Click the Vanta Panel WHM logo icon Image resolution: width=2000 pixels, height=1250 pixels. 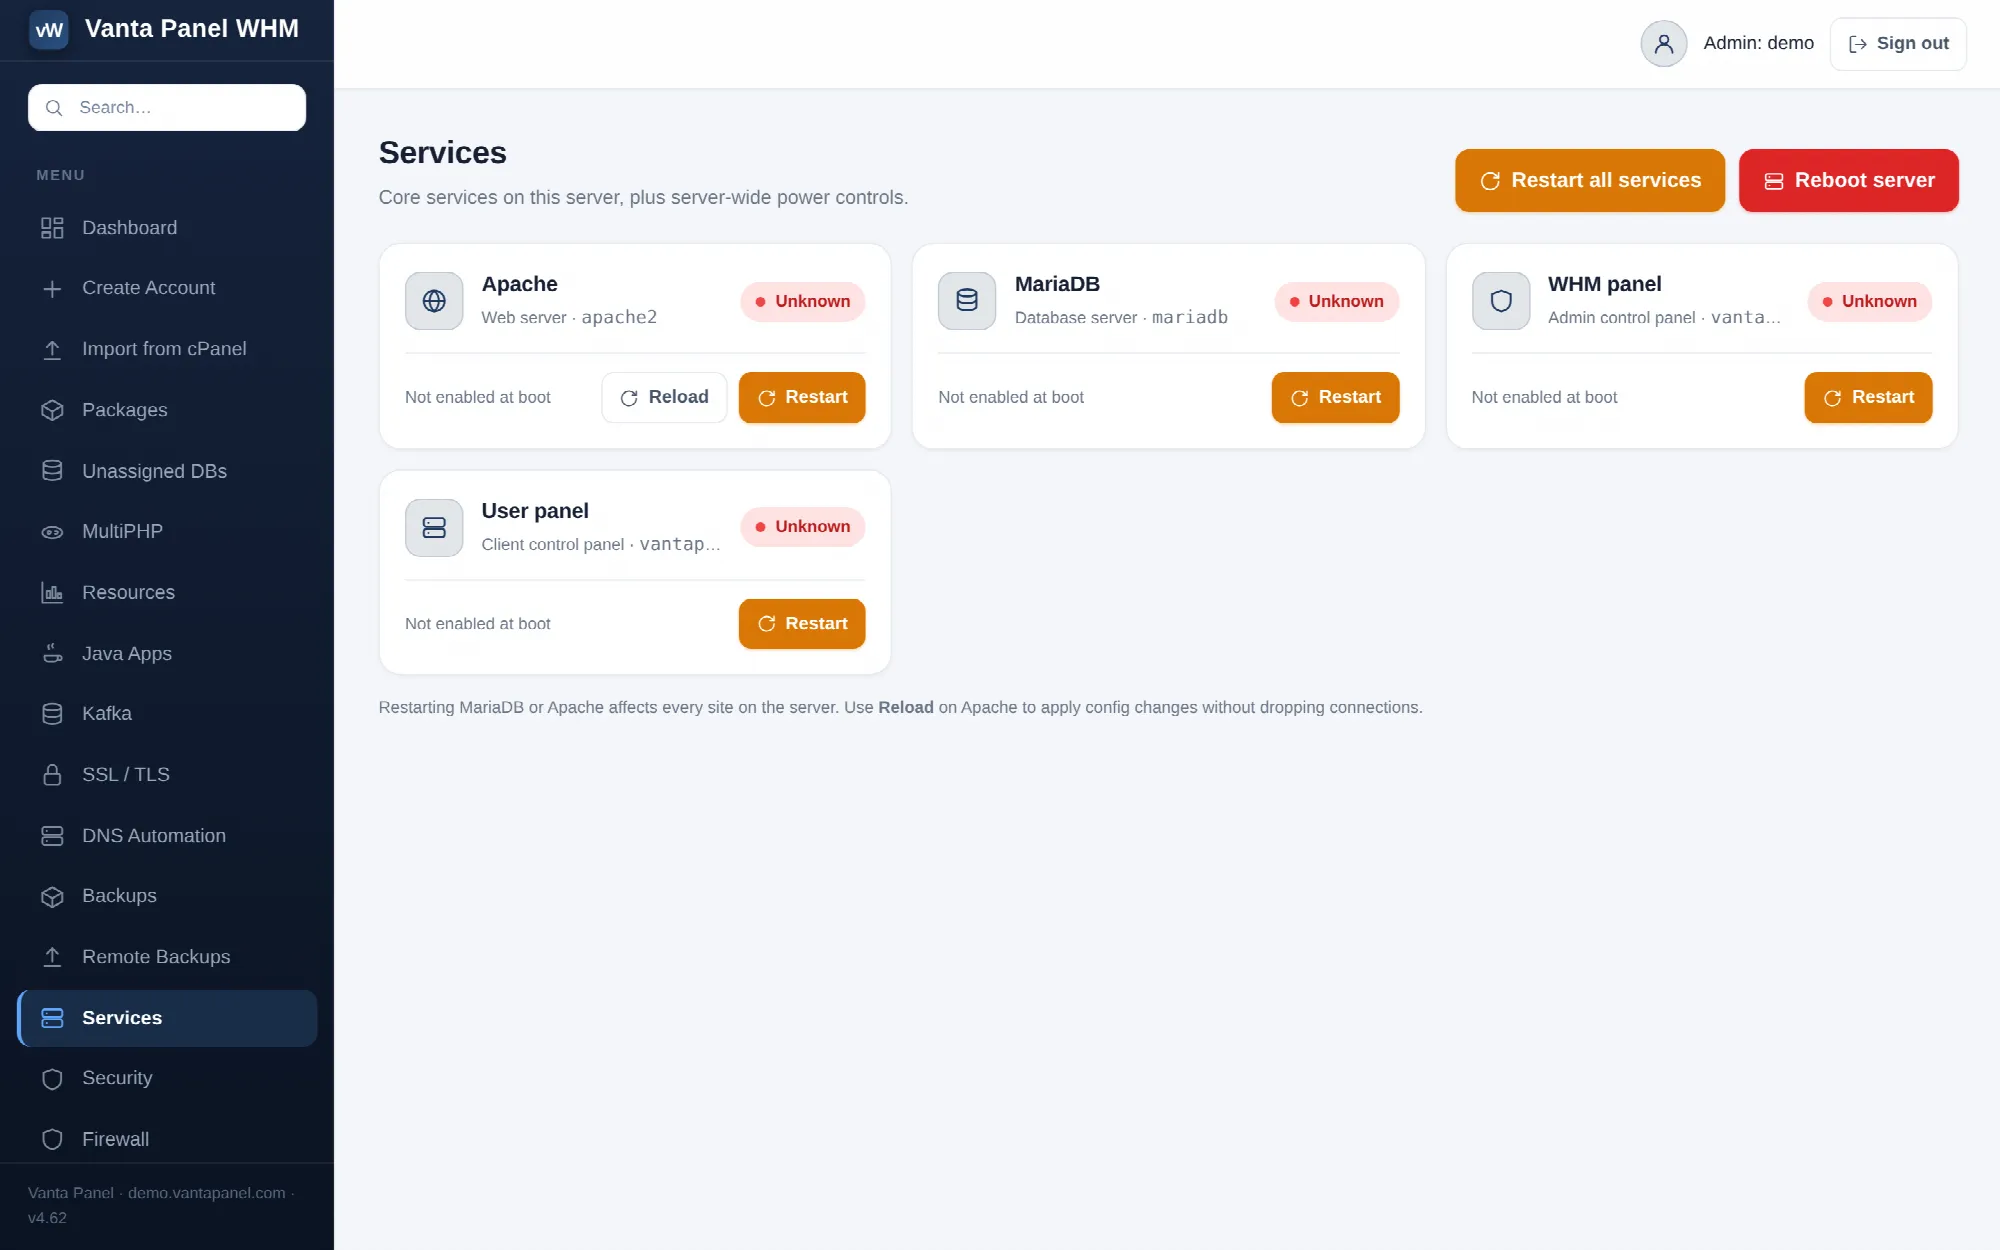coord(49,29)
